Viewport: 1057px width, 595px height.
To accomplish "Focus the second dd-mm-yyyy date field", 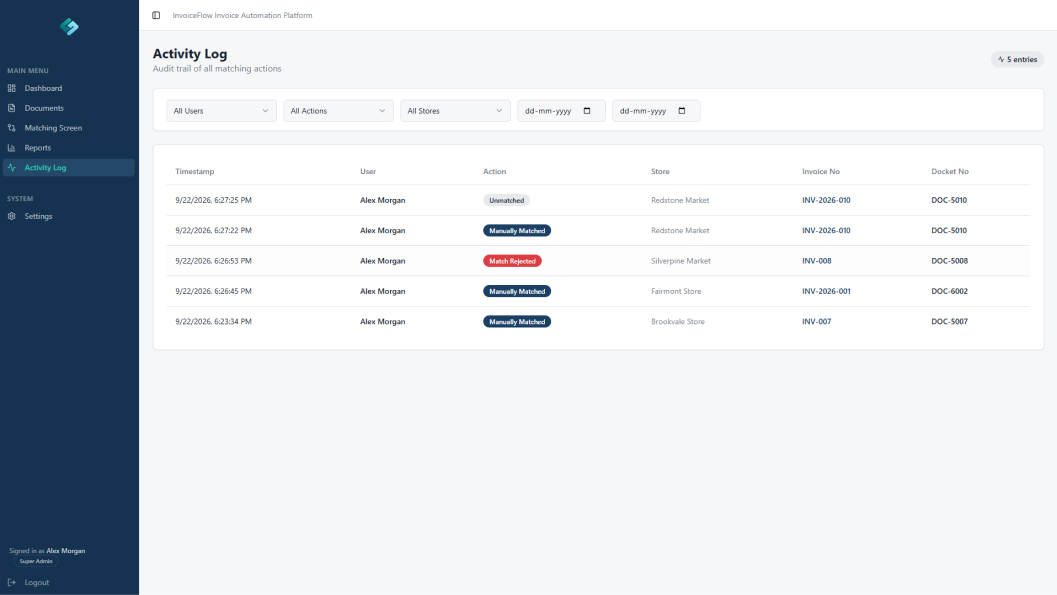I will pos(656,111).
